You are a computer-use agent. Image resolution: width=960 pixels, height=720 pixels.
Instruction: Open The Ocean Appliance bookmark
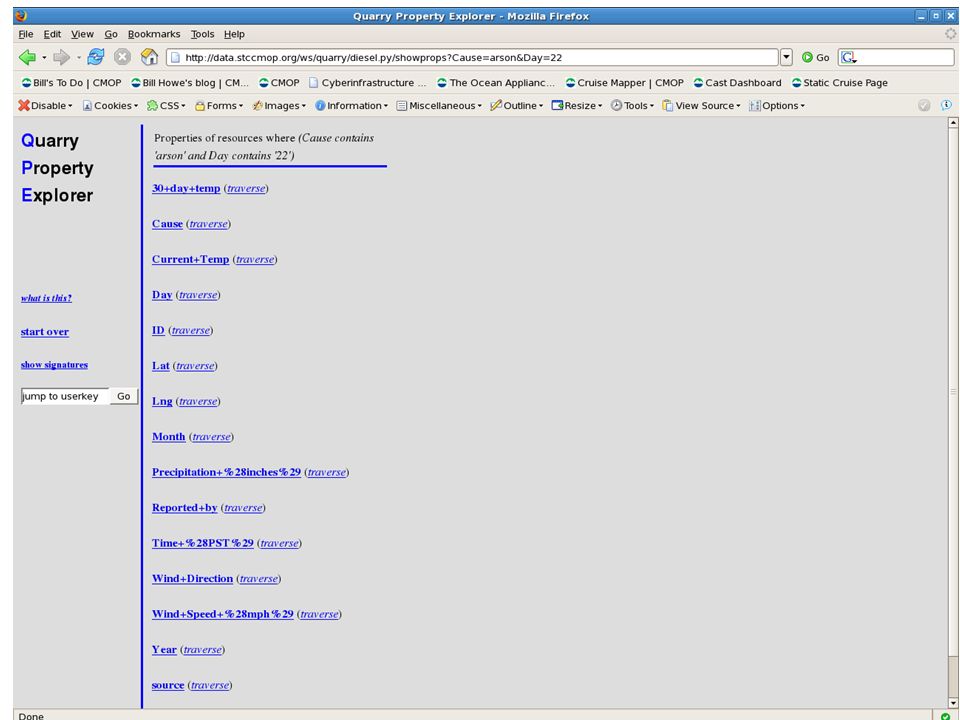click(x=496, y=83)
